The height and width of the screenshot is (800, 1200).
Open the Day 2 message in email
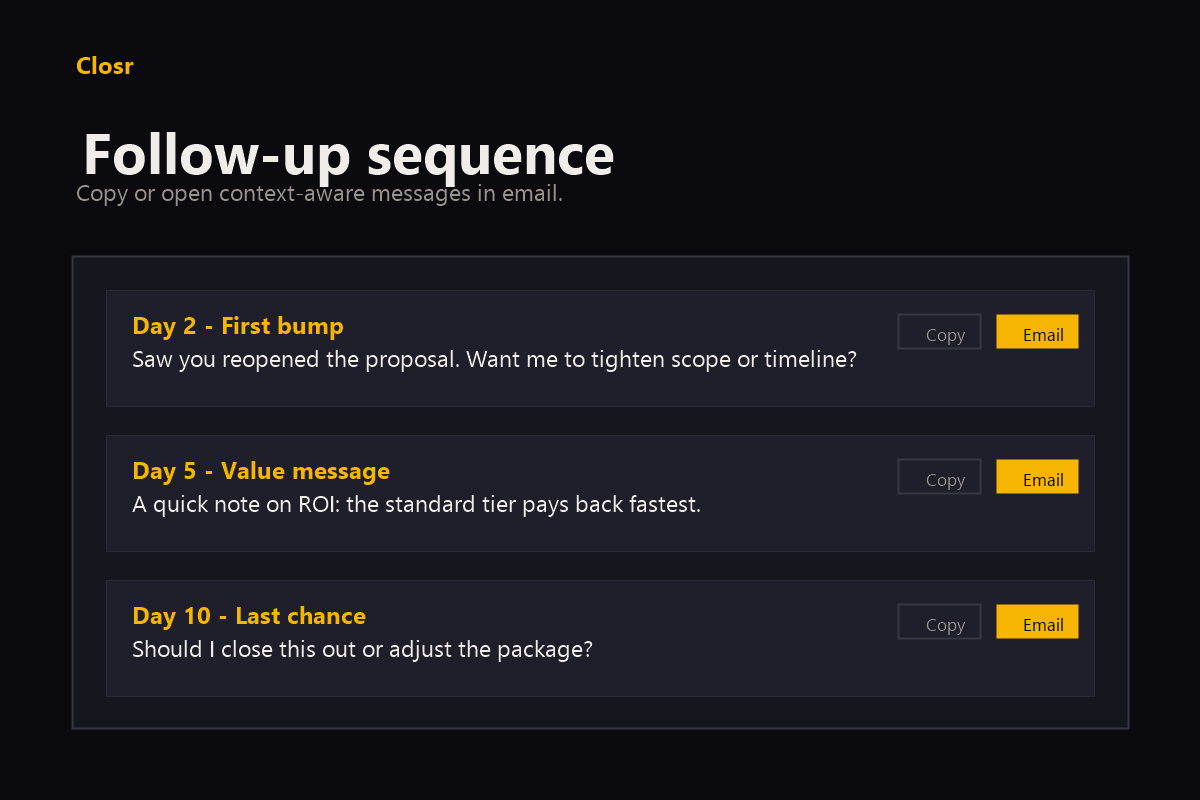pyautogui.click(x=1037, y=331)
